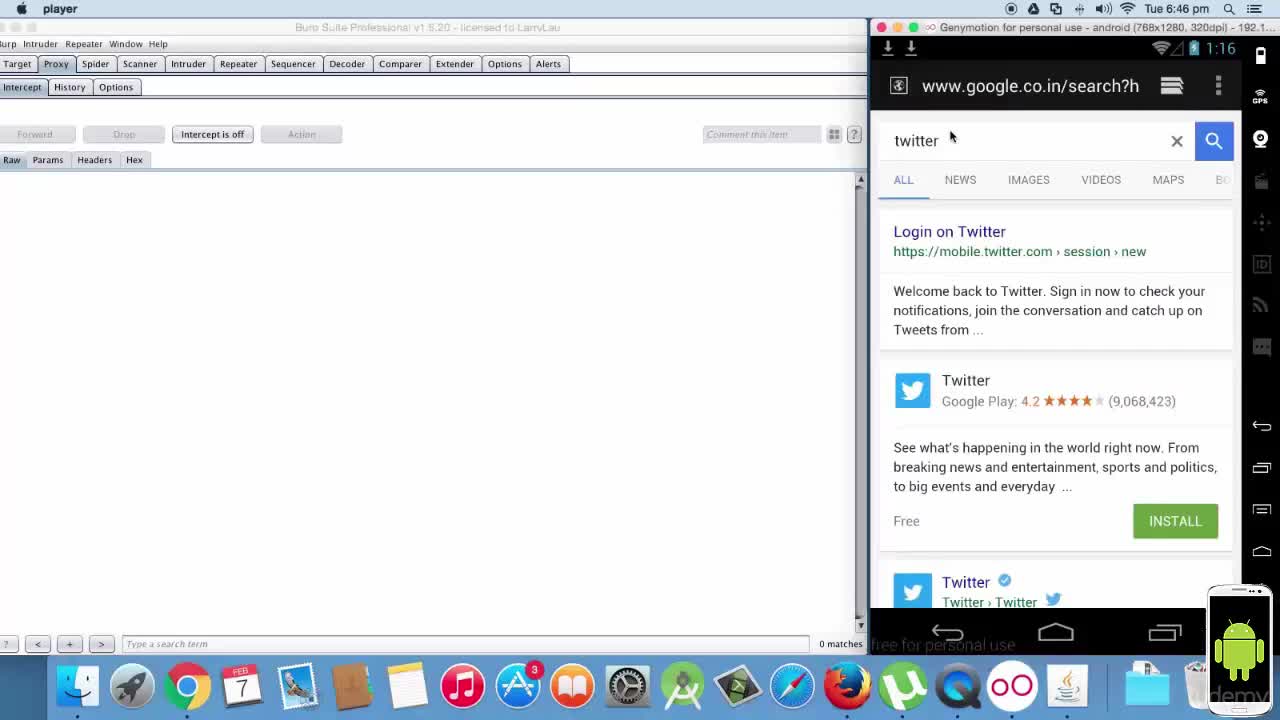1280x720 pixels.
Task: Select the MAPS search filter
Action: point(1168,180)
